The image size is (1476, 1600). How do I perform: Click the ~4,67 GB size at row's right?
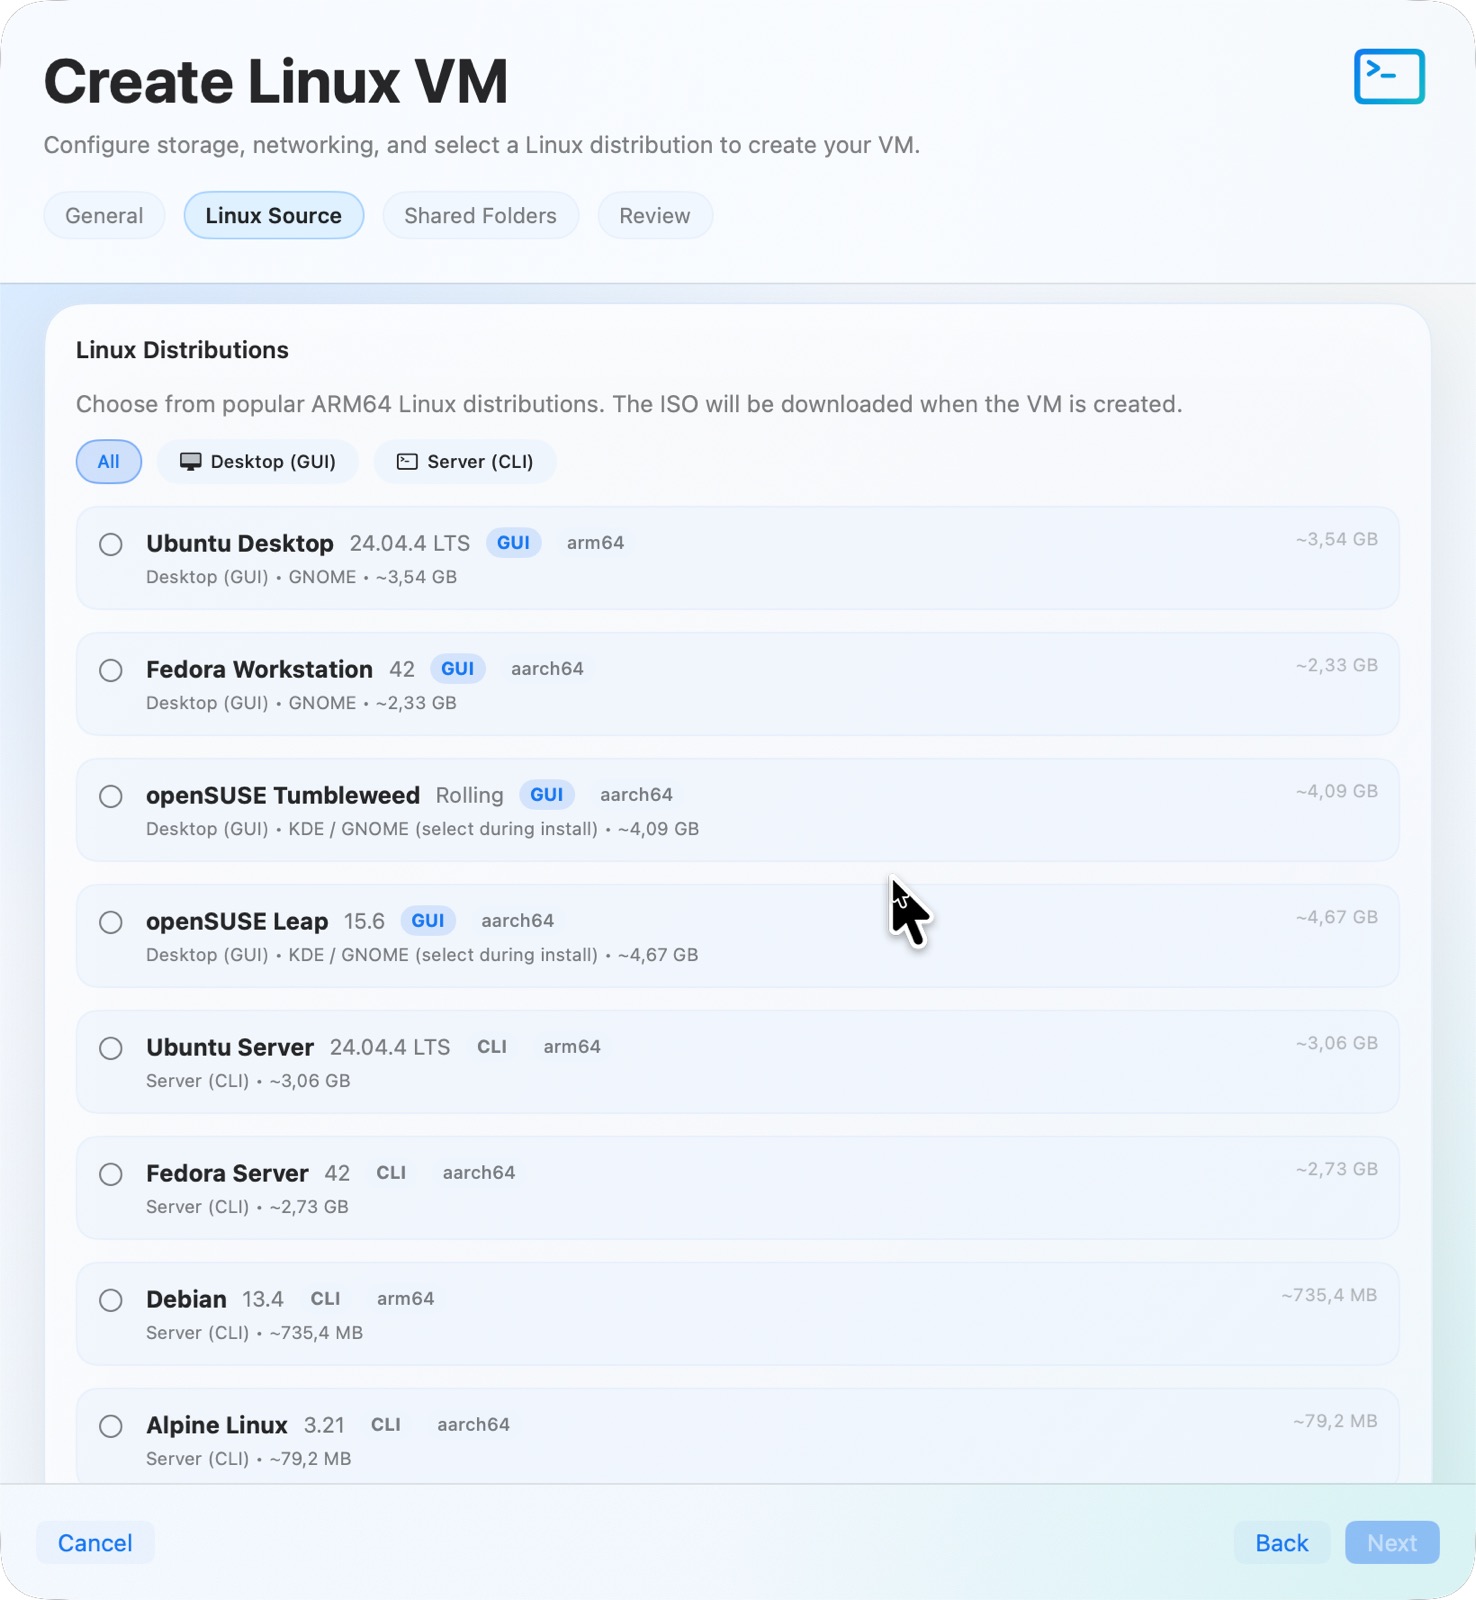1336,917
